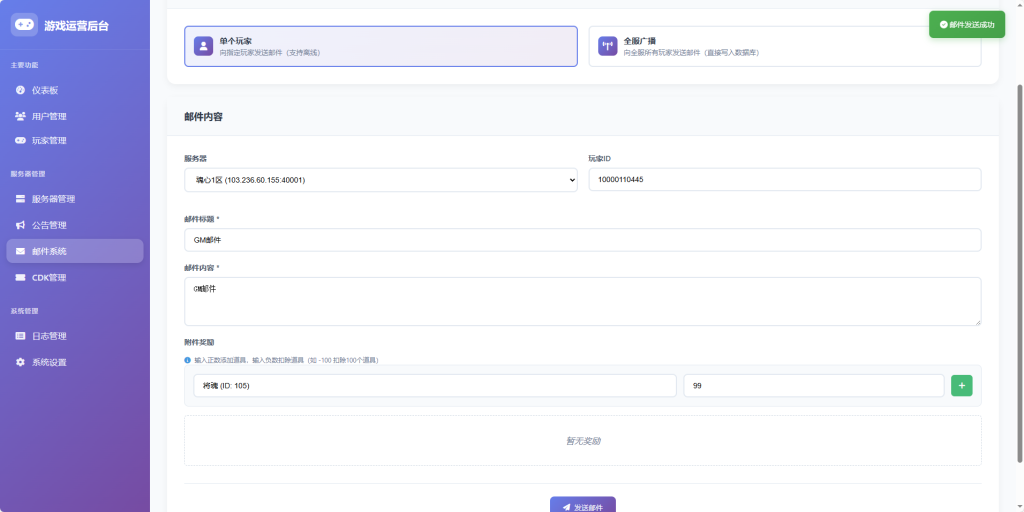
Task: Click the 系统管理 section header
Action: tap(24, 311)
